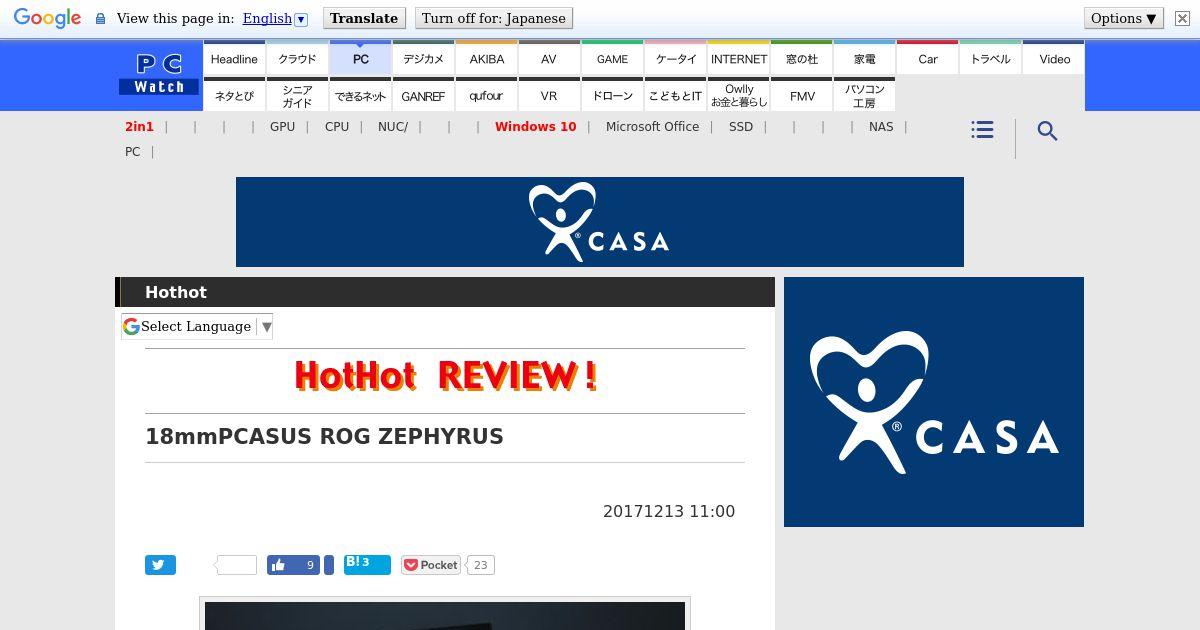Open the 家電 tab

point(864,58)
